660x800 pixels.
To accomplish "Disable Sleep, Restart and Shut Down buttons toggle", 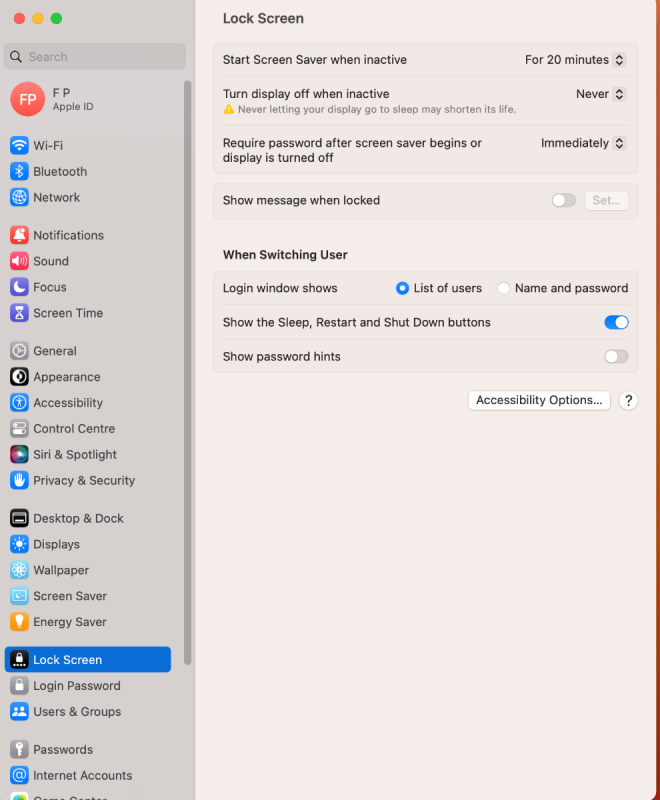I will [616, 322].
